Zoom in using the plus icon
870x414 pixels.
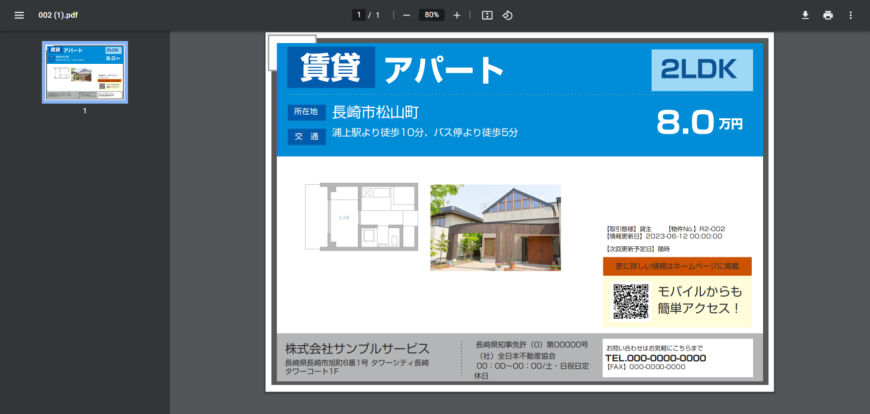(x=457, y=15)
